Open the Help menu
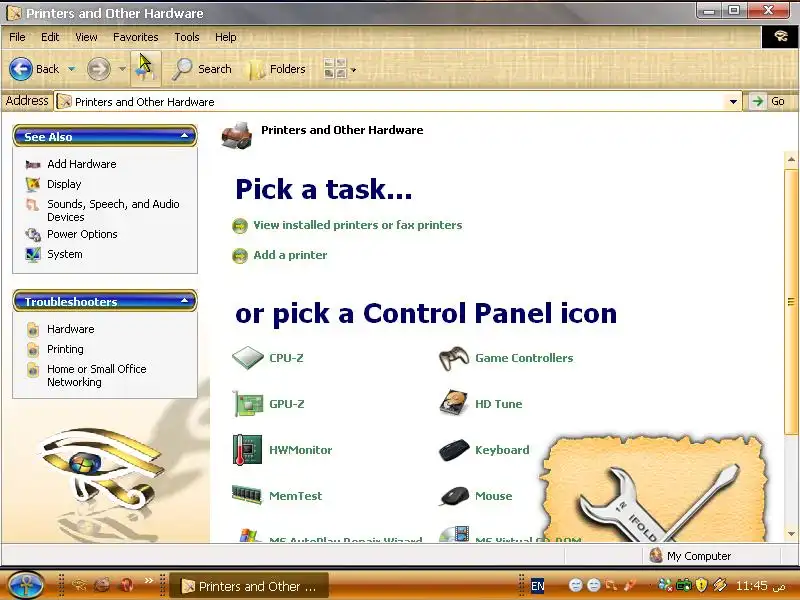The width and height of the screenshot is (800, 600). (x=226, y=37)
